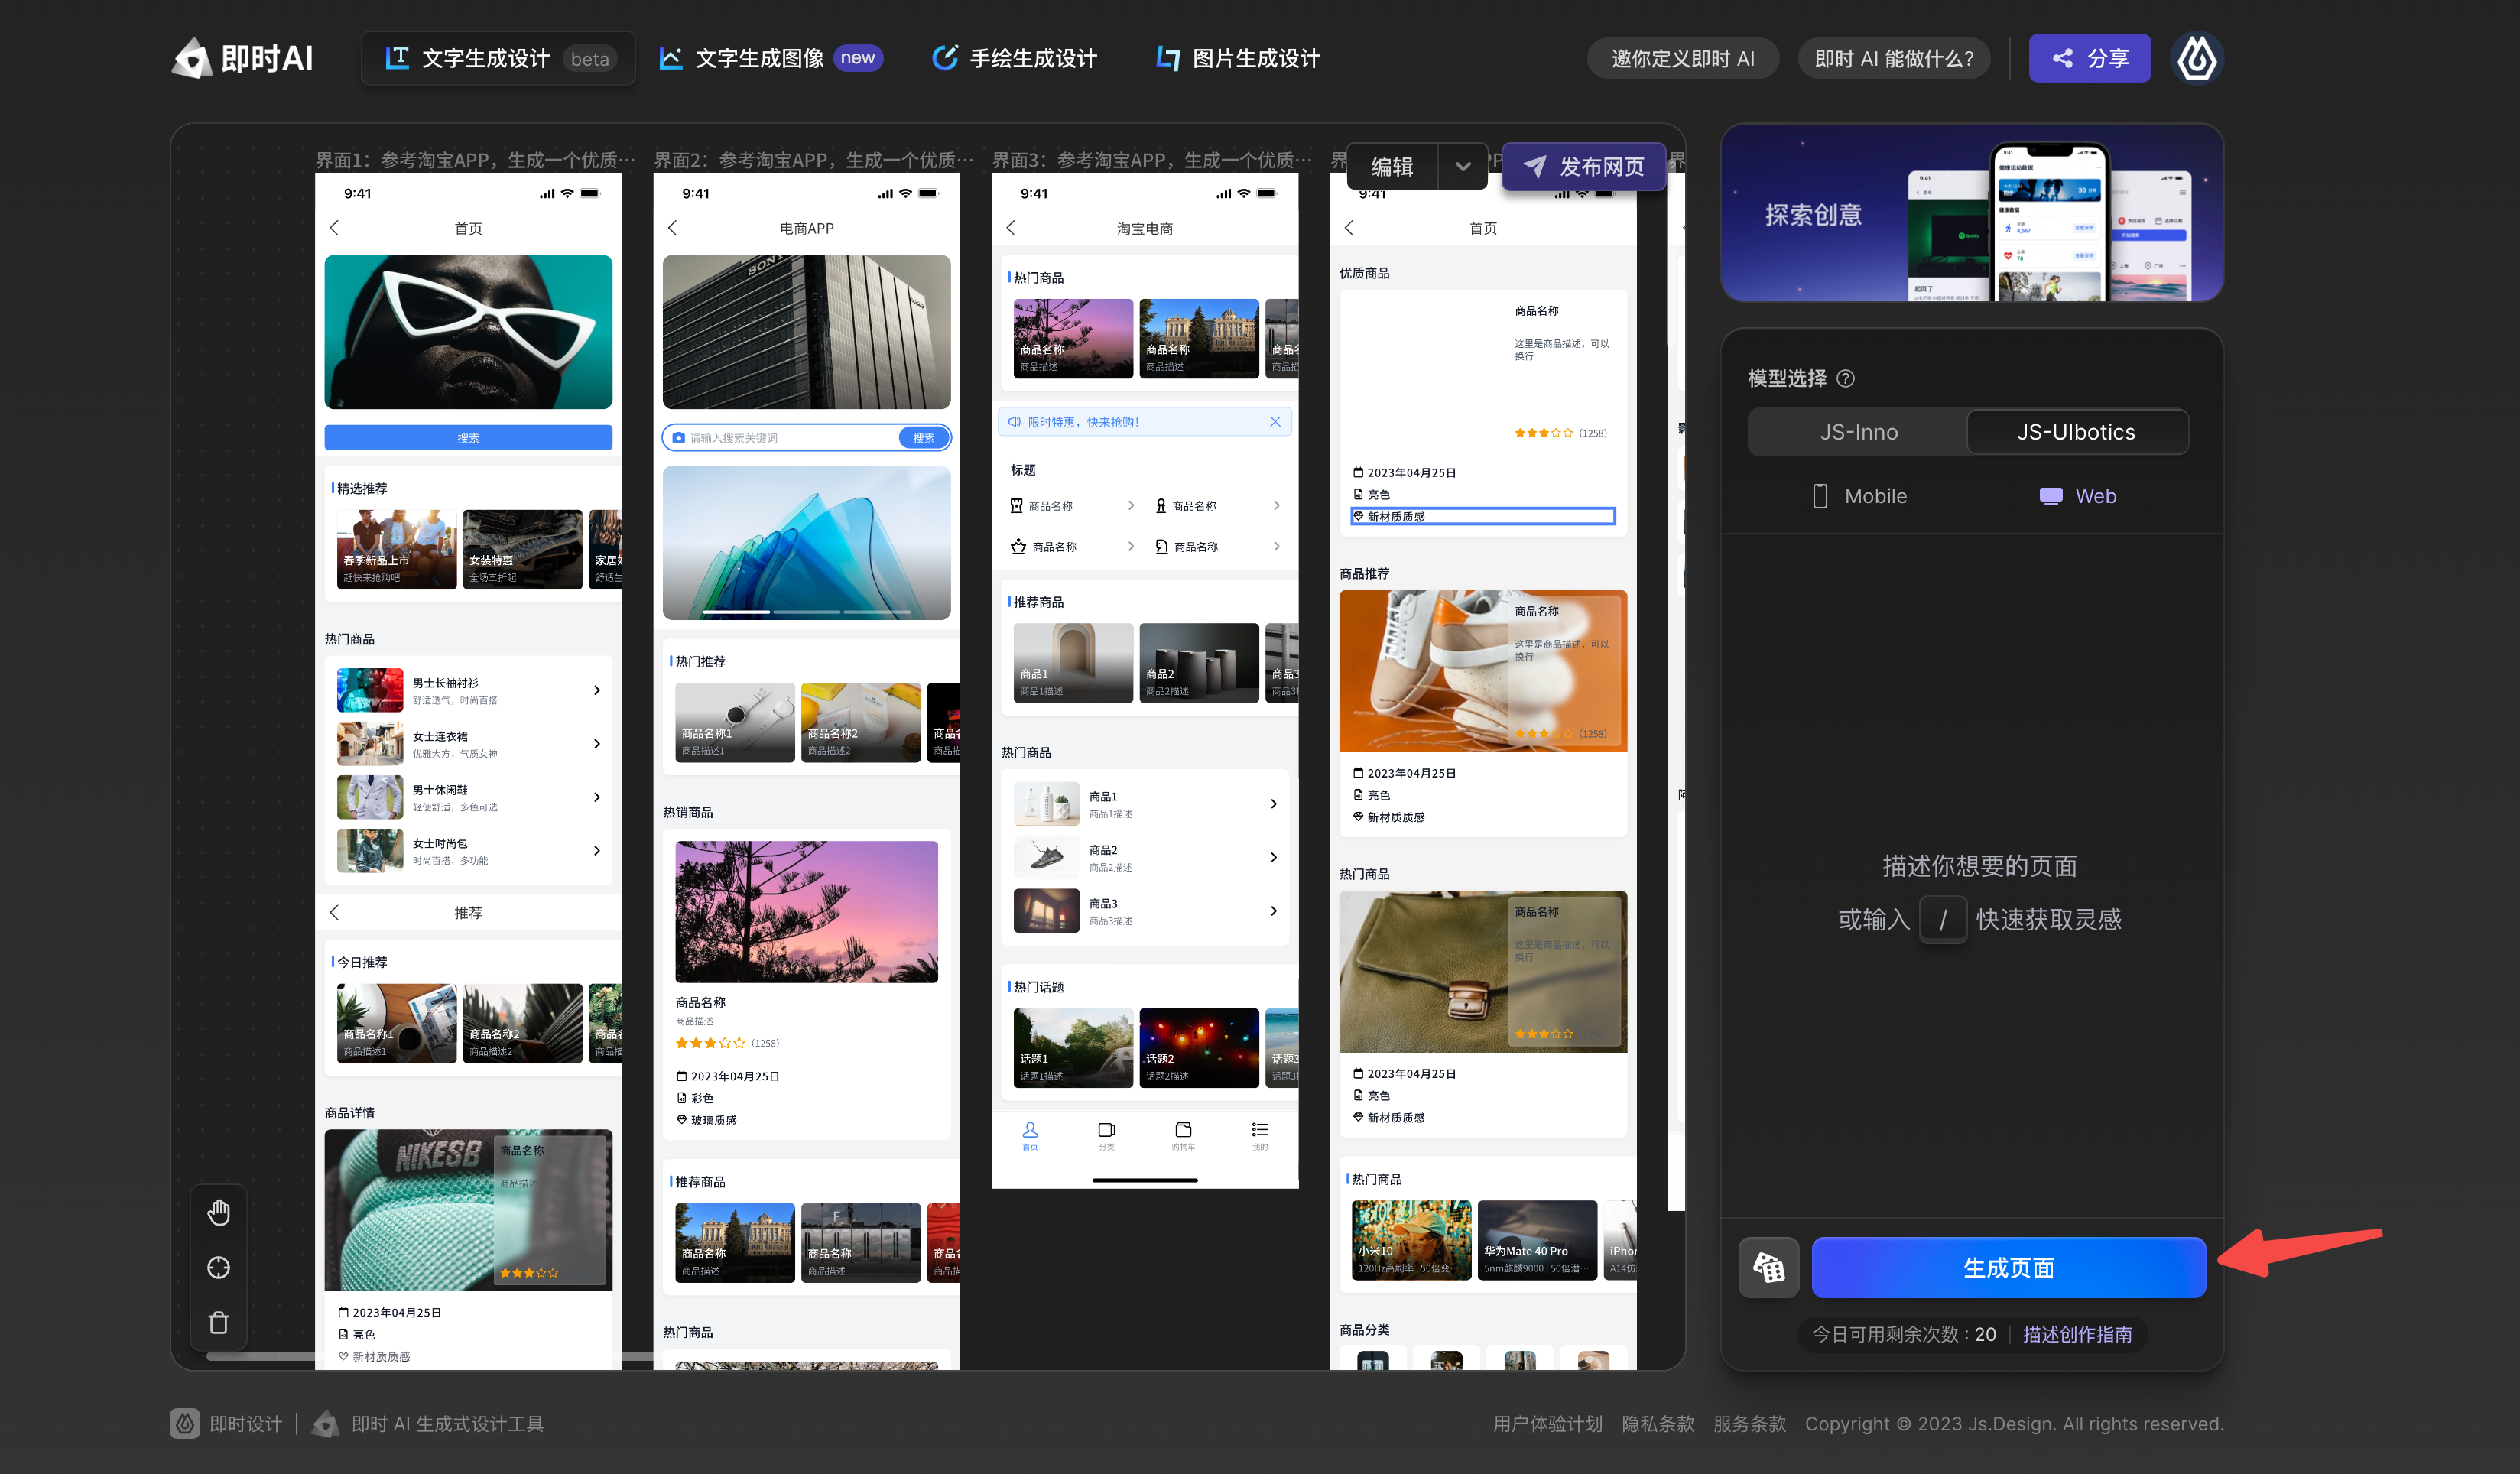Screen dimensions: 2520x1474
Task: Open the 即时设计 footer link
Action: click(x=227, y=1424)
